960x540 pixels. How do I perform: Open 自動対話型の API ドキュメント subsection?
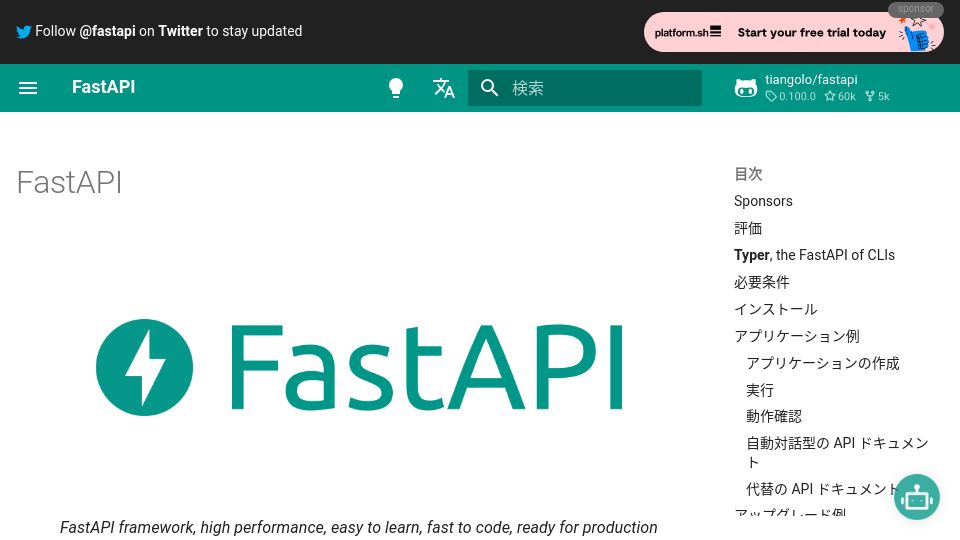point(837,452)
